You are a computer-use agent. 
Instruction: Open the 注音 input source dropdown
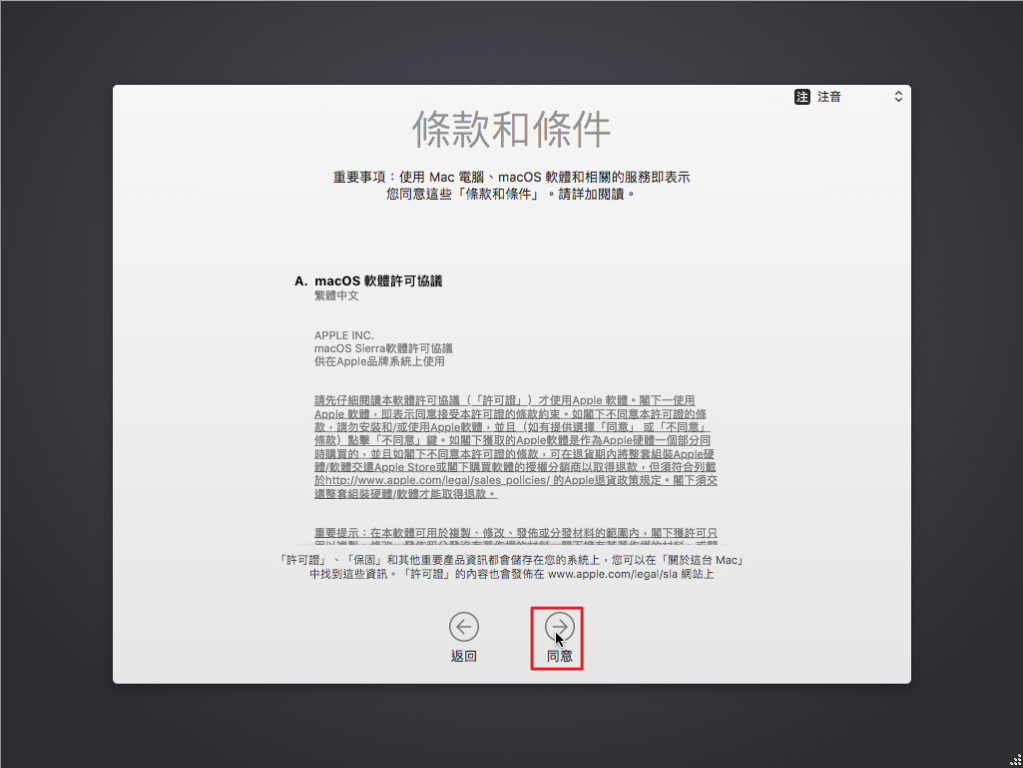point(849,97)
